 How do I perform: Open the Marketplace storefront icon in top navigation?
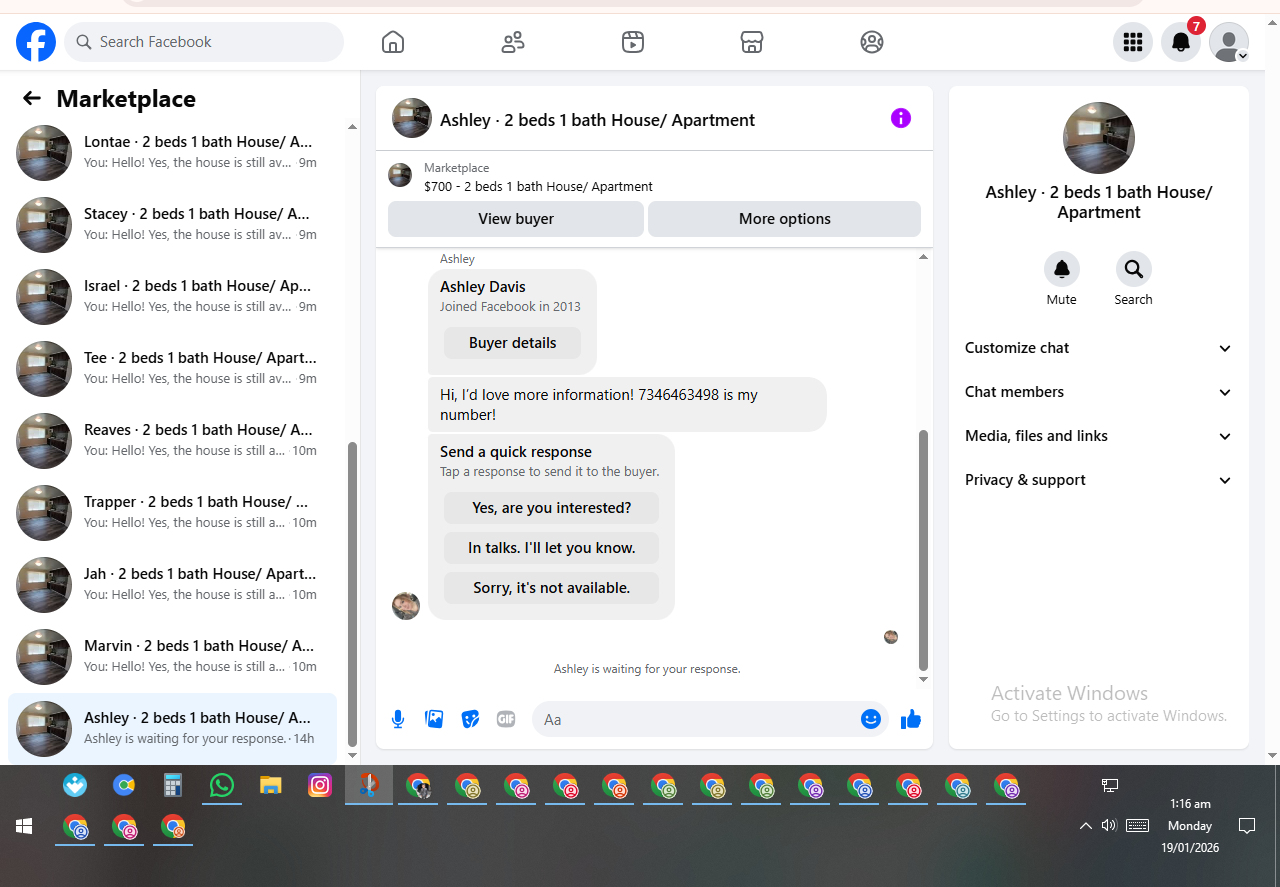(x=752, y=42)
